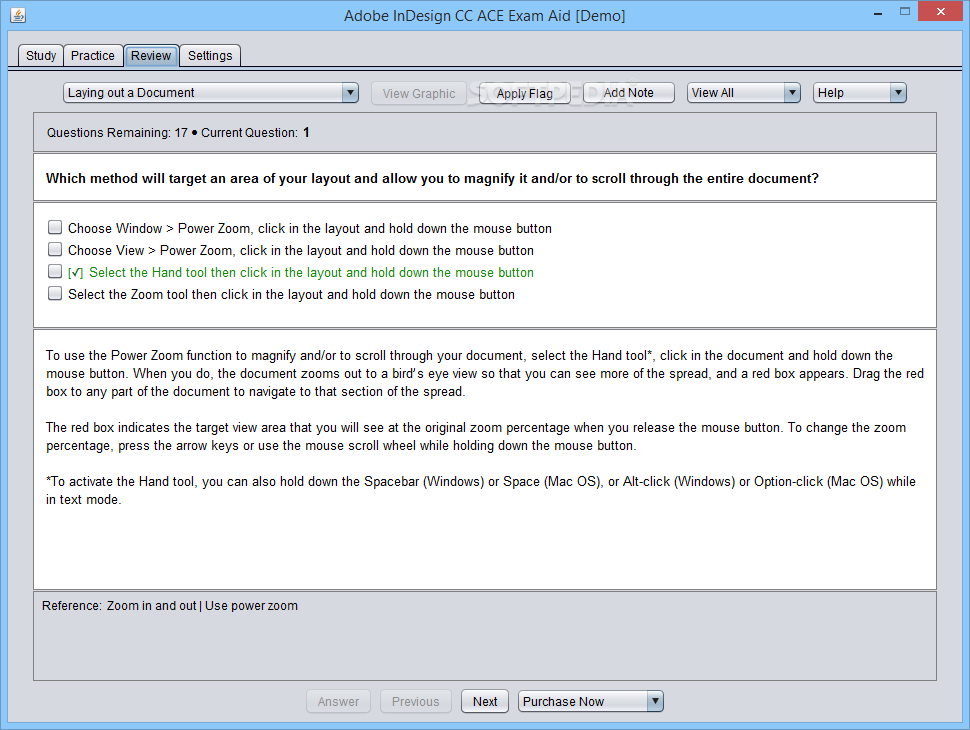
Task: Check the Window > Power Zoom answer box
Action: point(55,228)
